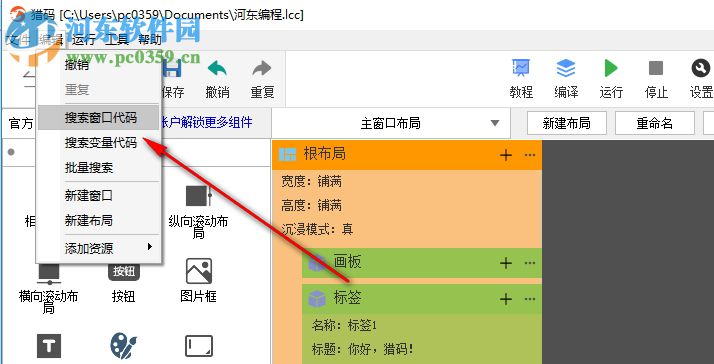Click the 根布局 layout icon
The height and width of the screenshot is (364, 714).
point(287,154)
